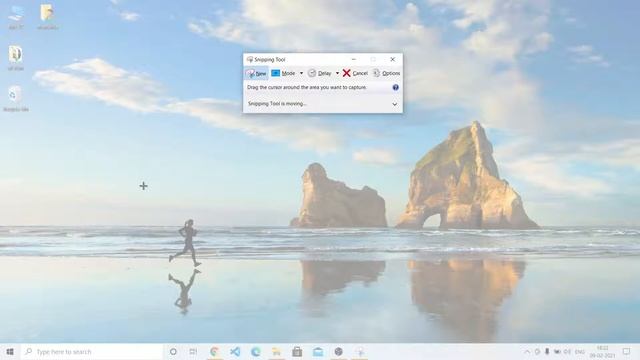
Task: Open Google Chrome from the taskbar
Action: pos(214,351)
